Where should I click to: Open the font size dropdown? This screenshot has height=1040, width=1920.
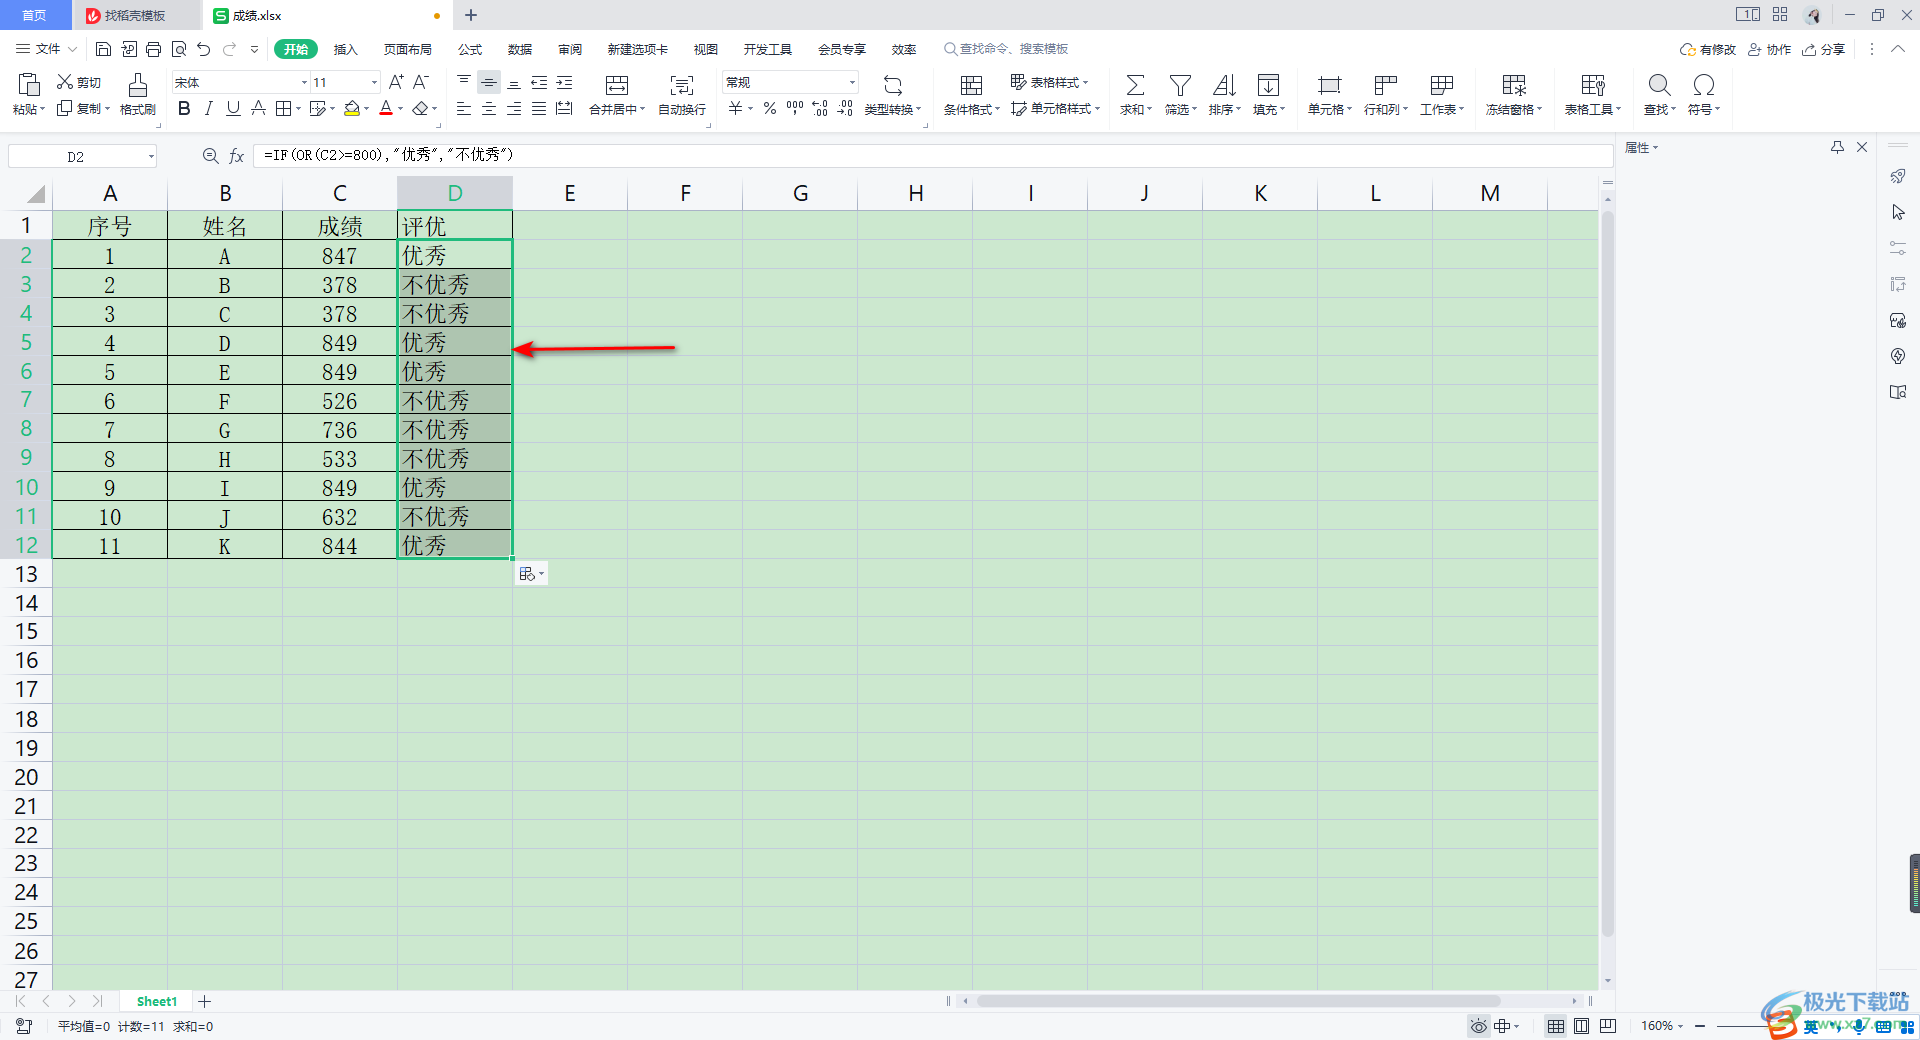tap(374, 82)
